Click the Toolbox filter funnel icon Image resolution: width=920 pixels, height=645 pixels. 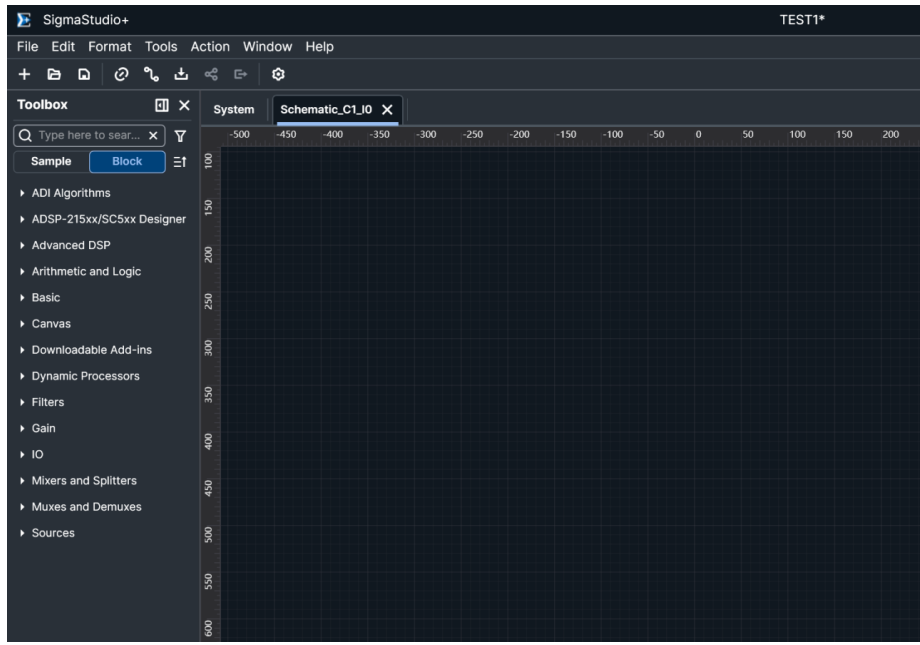pos(180,136)
